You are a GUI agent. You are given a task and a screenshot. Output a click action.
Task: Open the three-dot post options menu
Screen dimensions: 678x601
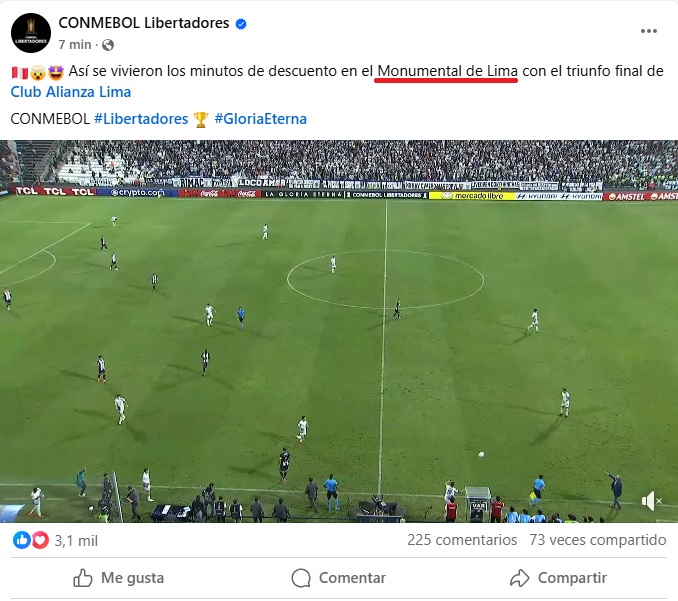click(649, 31)
